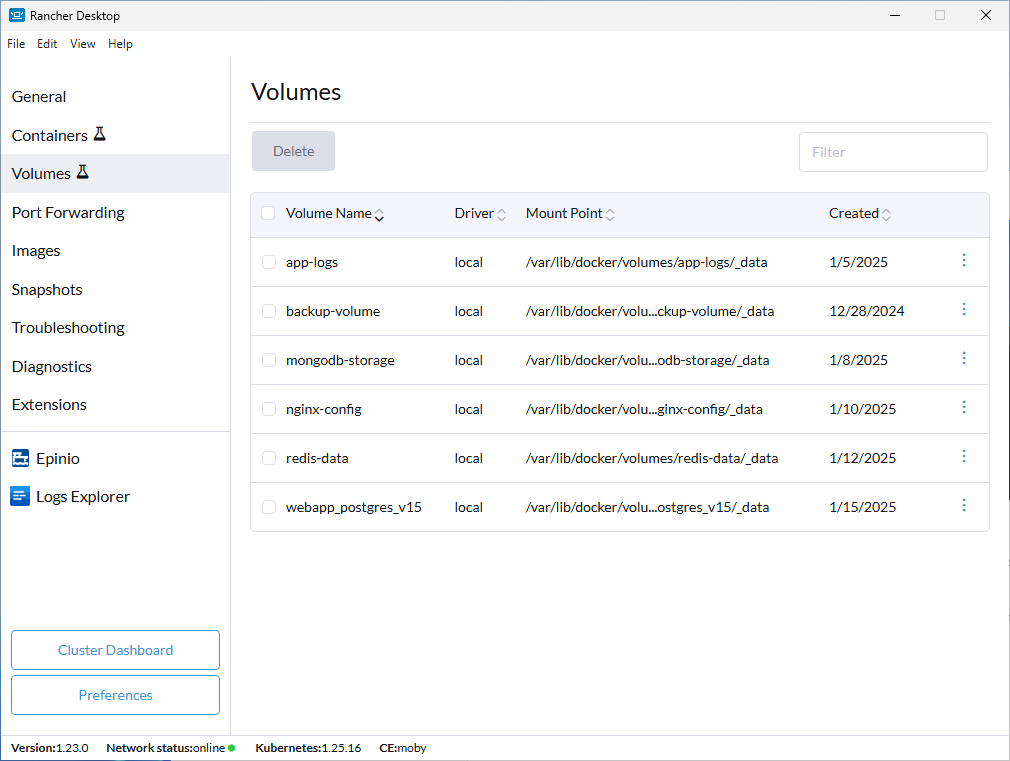This screenshot has height=761, width=1010.
Task: Click the experimental flask icon beside Volumes
Action: tap(82, 172)
